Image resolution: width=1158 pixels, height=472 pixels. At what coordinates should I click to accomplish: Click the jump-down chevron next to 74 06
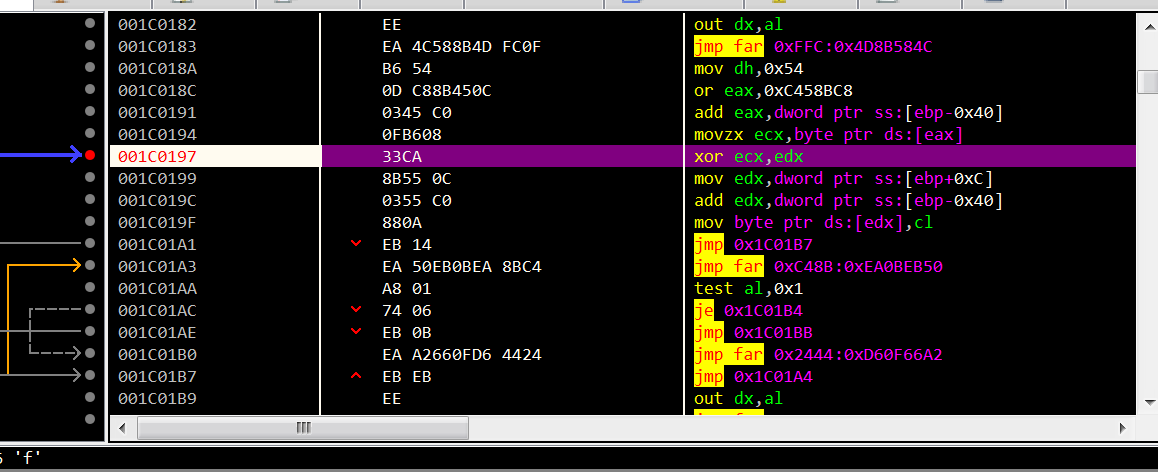coord(357,309)
